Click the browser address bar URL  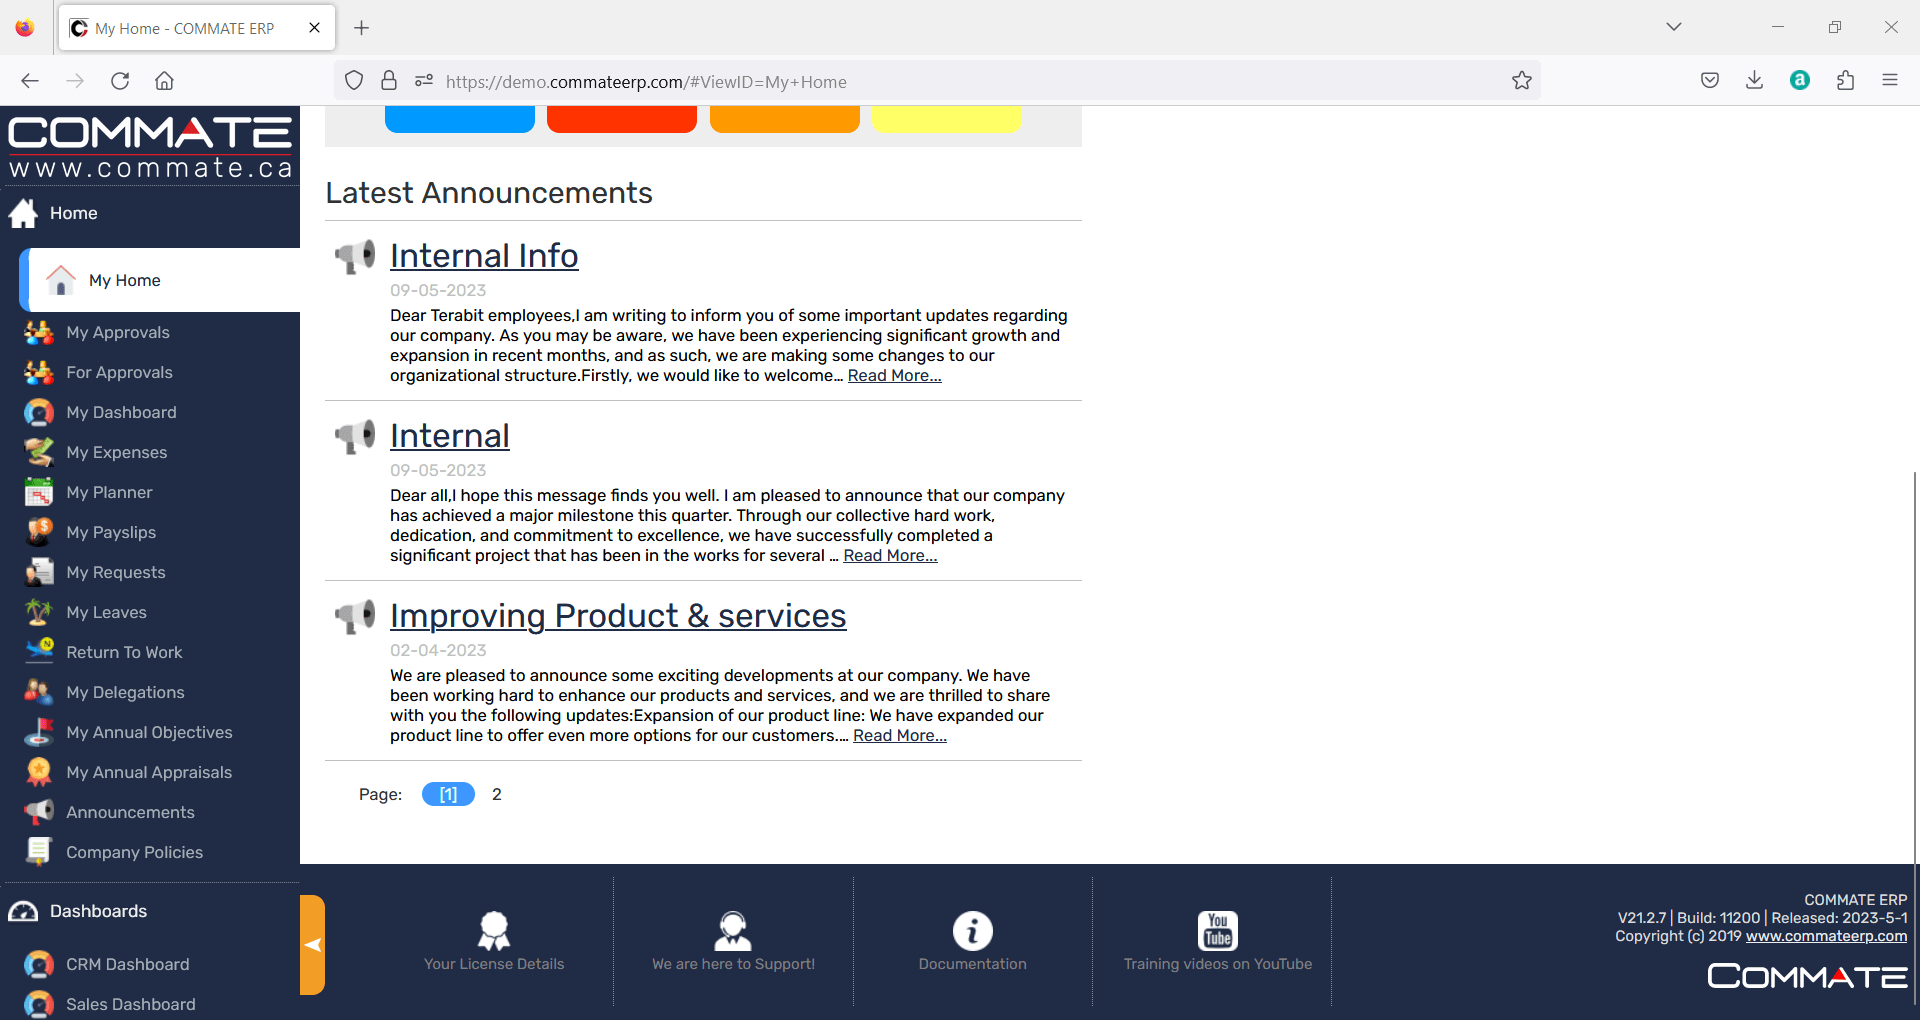coord(646,82)
